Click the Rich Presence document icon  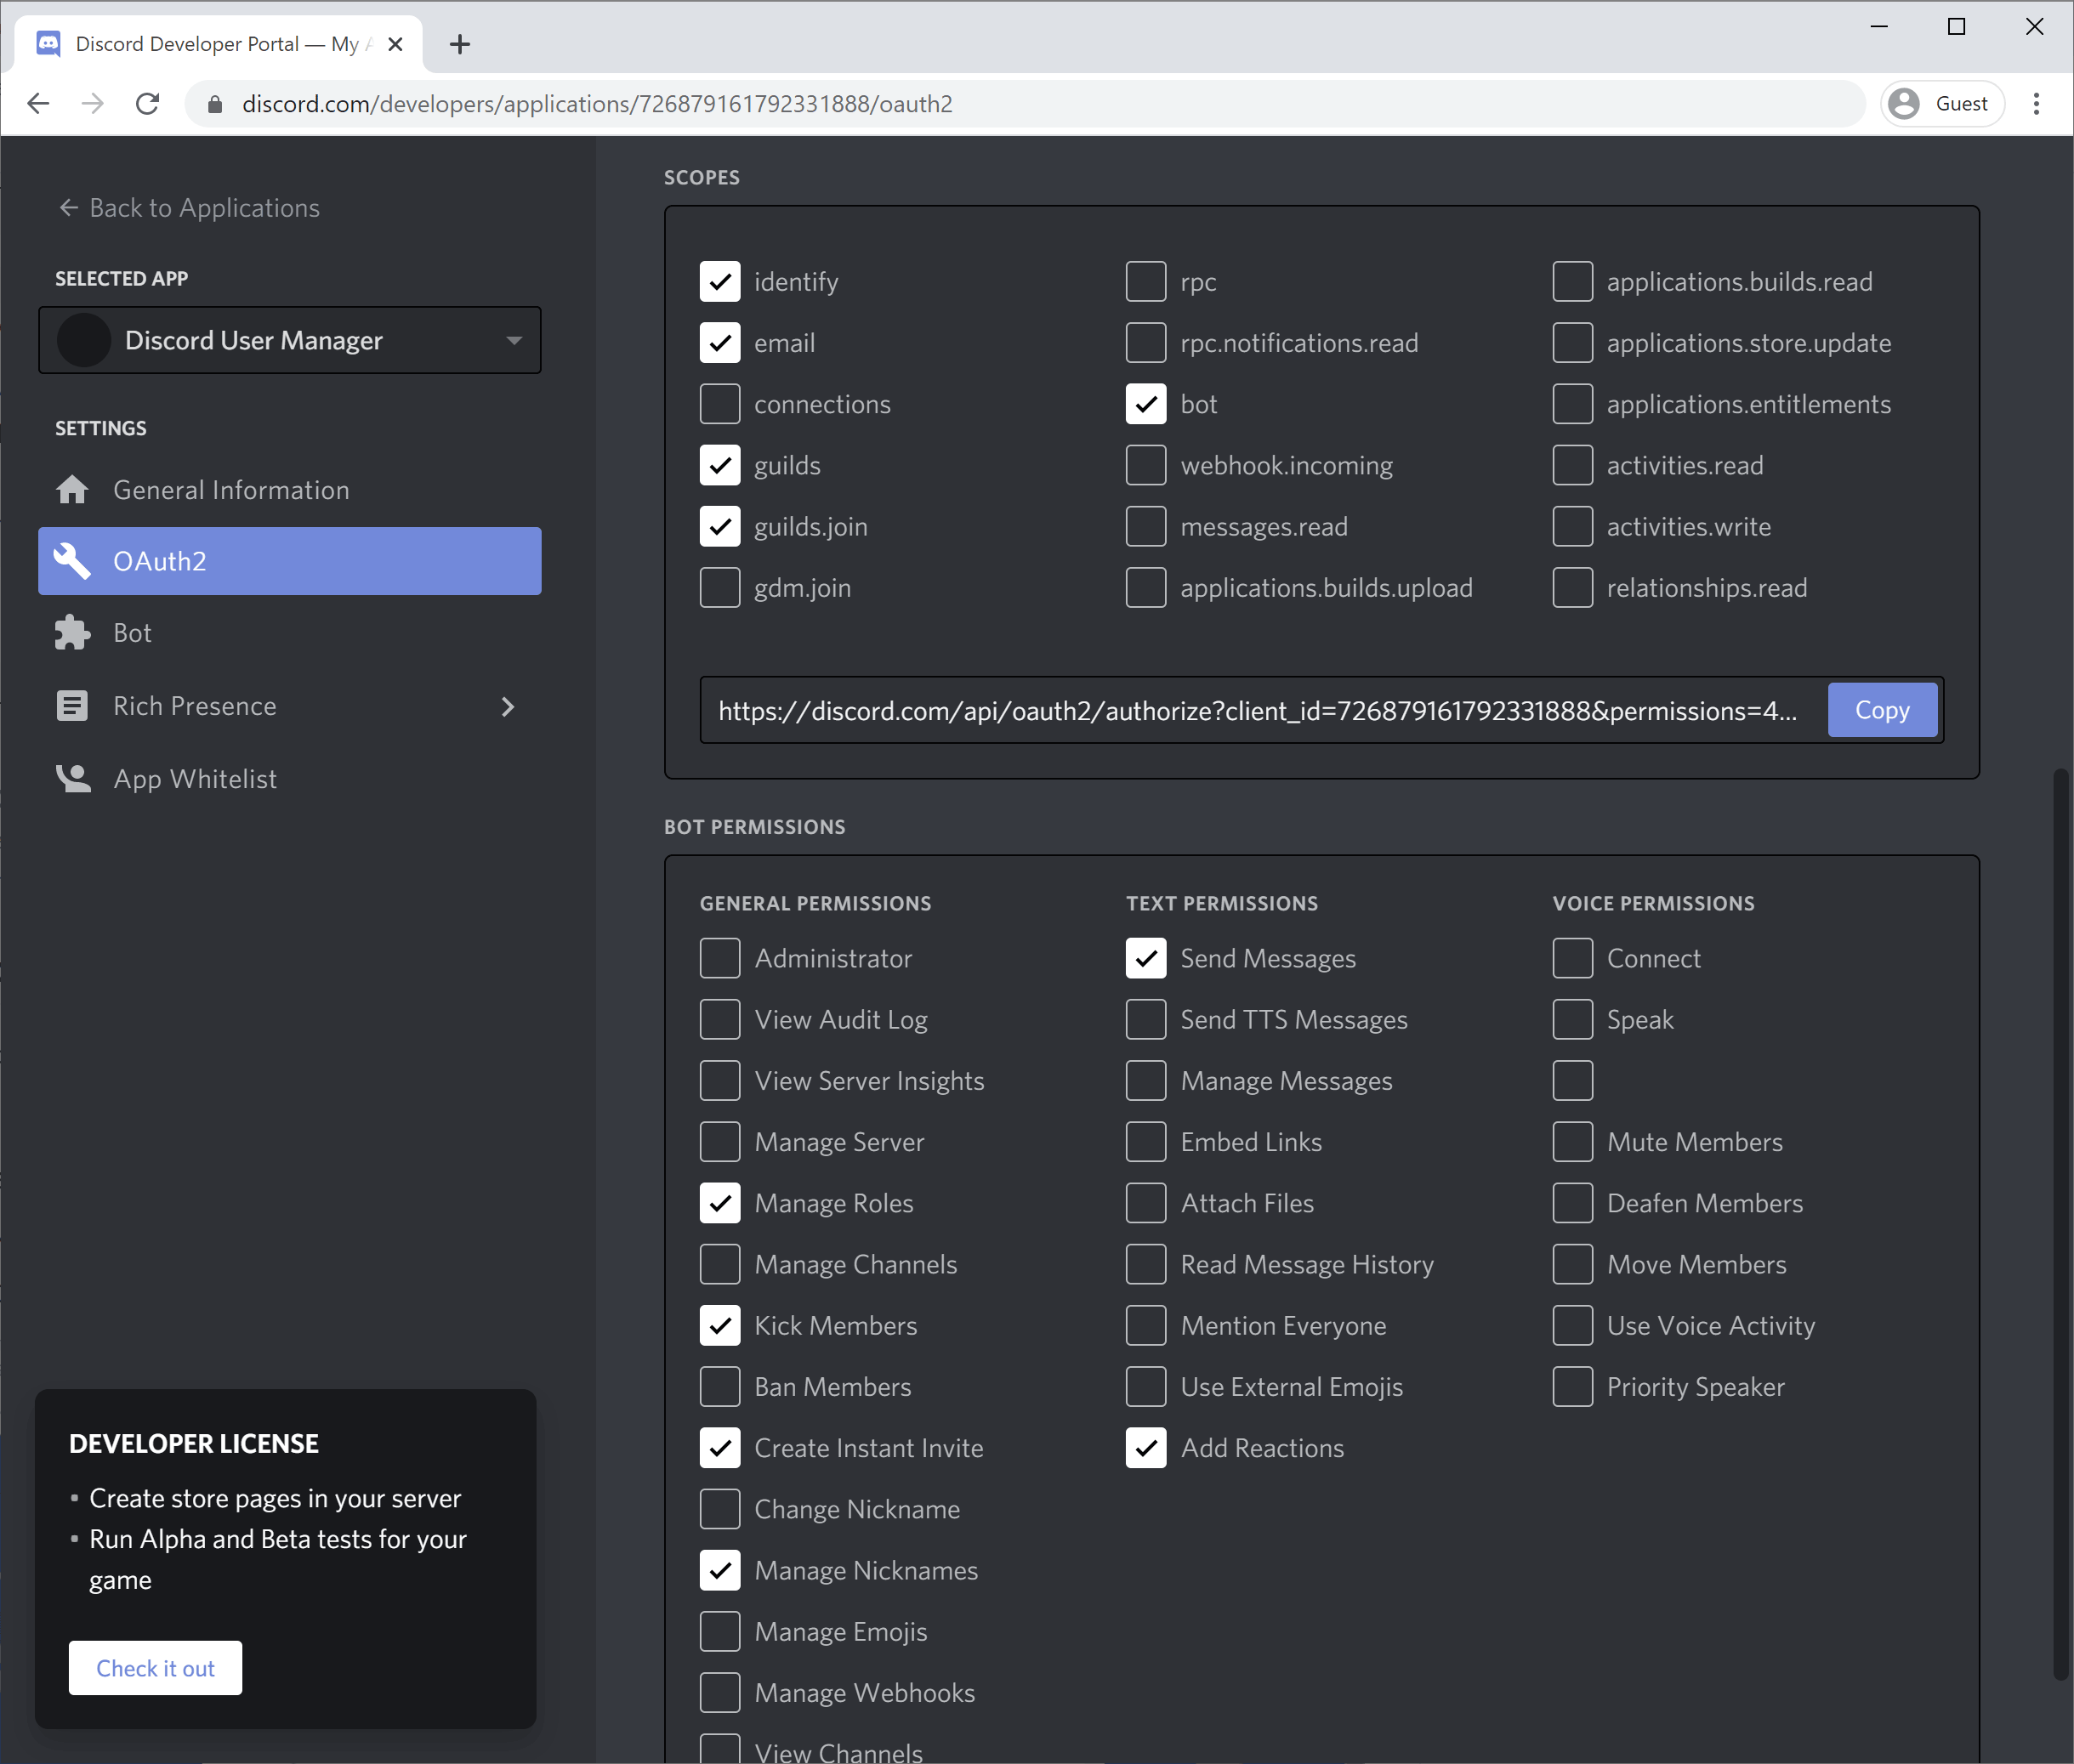click(72, 706)
